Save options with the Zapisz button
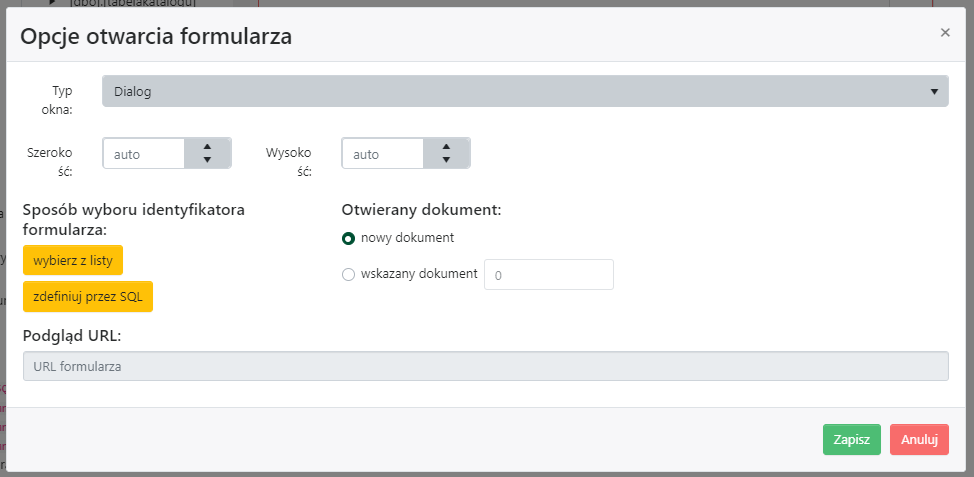The image size is (974, 477). (x=851, y=440)
